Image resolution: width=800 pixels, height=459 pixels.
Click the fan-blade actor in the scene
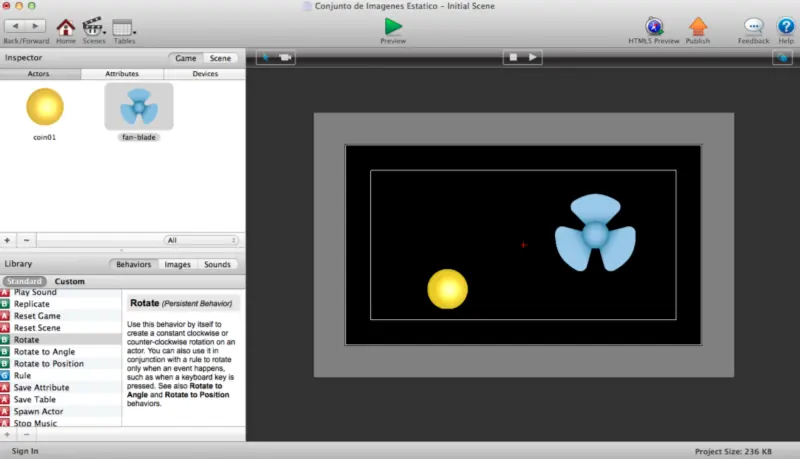tap(595, 233)
